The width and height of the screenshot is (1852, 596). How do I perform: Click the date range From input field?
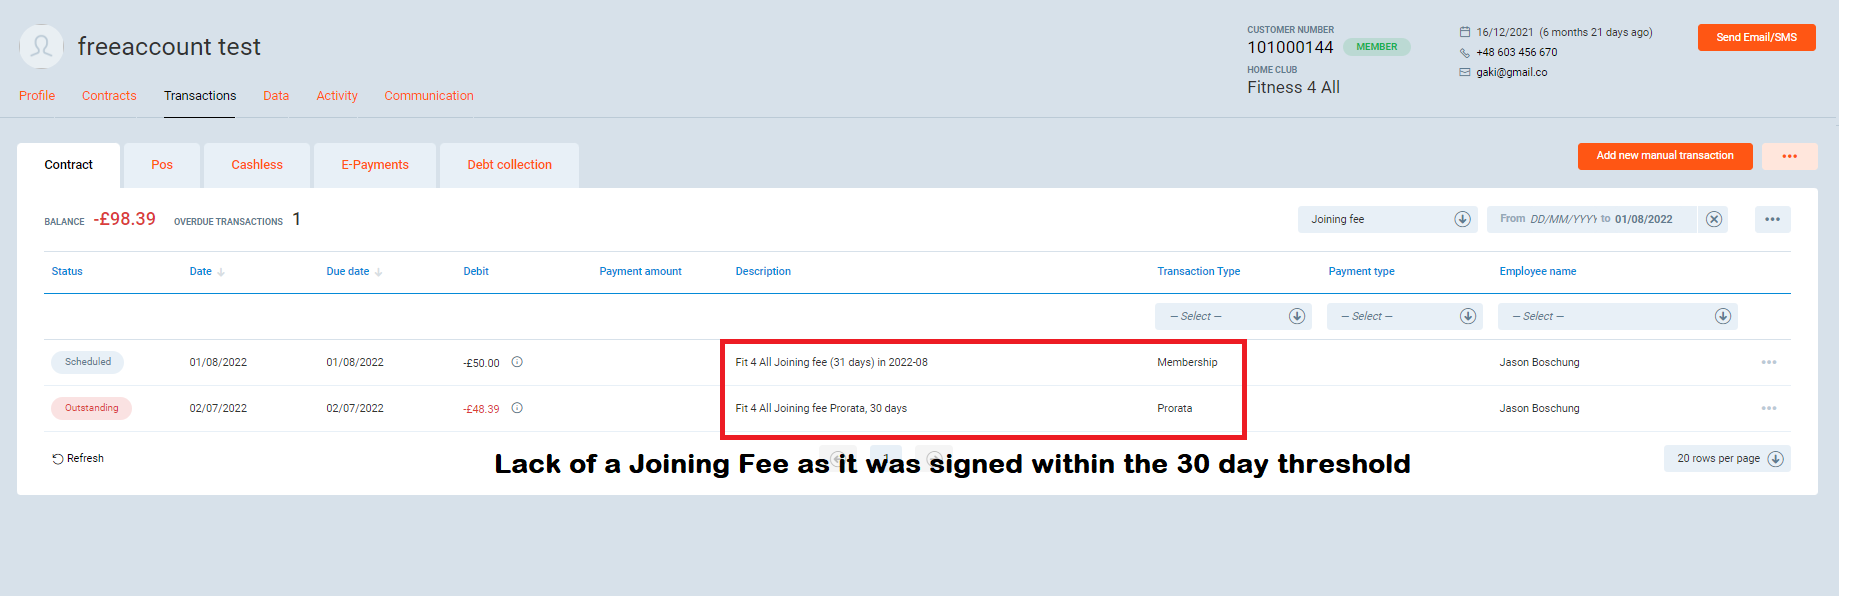(1562, 219)
